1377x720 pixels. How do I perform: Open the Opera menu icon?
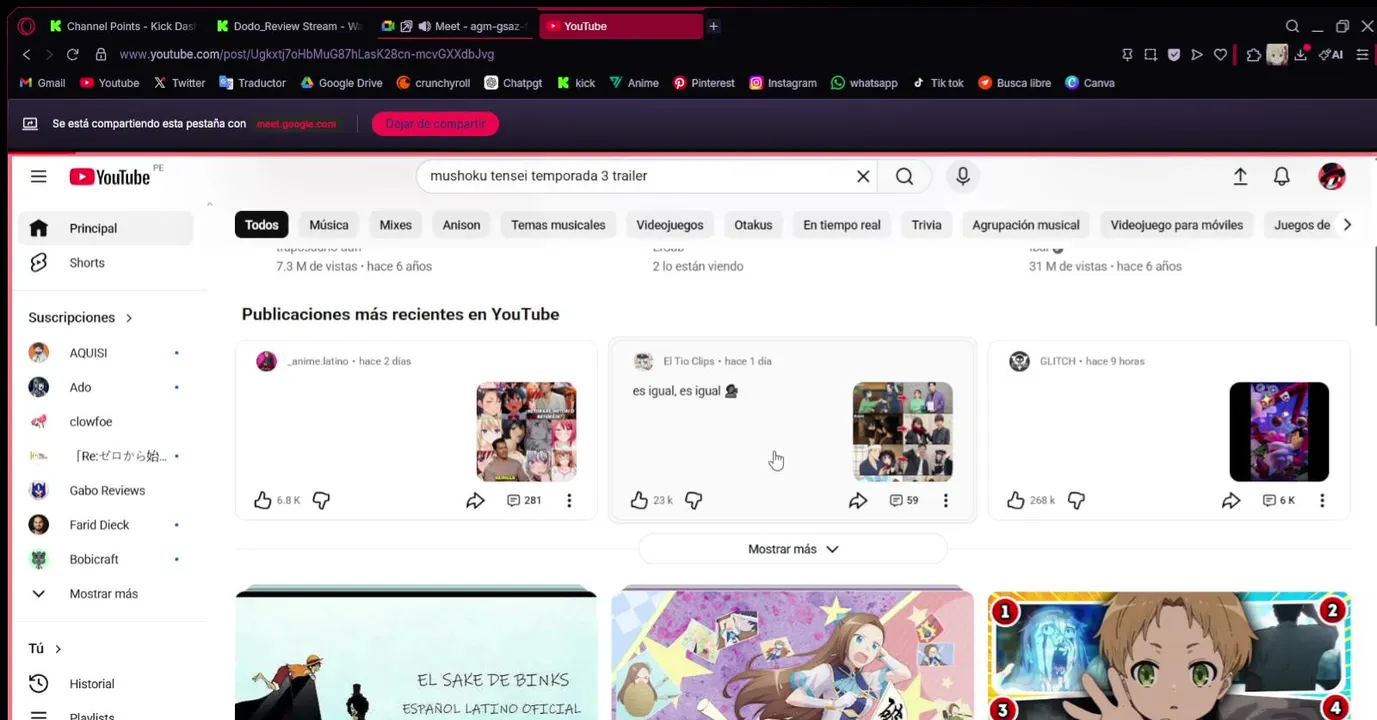tap(27, 26)
